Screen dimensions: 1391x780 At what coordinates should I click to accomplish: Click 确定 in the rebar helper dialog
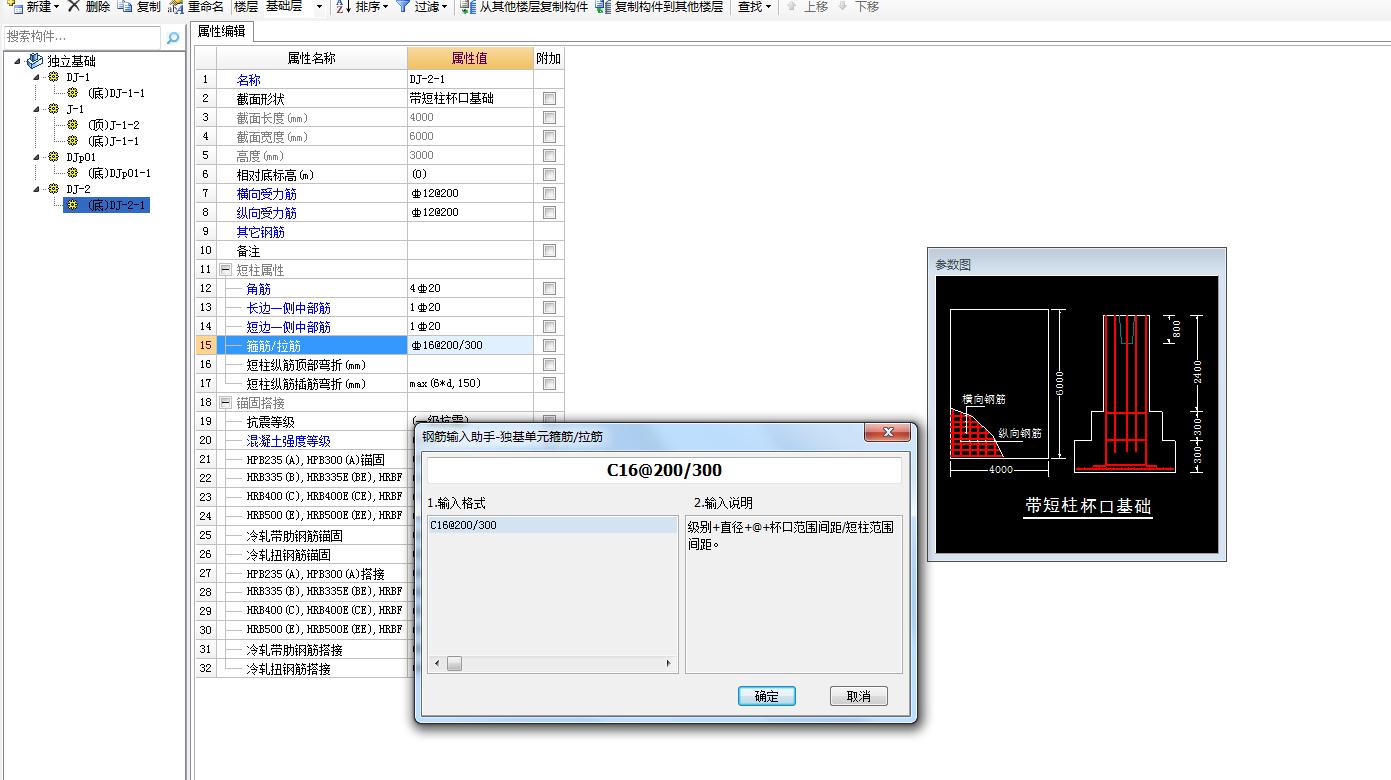[x=766, y=696]
